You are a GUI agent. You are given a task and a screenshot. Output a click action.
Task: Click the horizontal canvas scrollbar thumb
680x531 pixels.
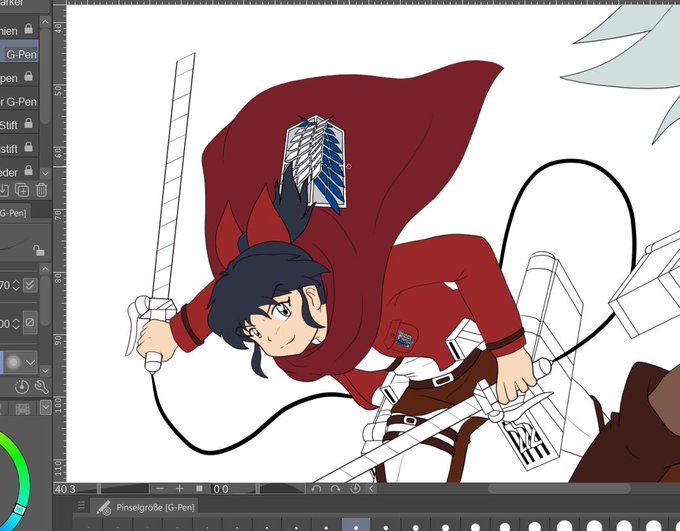[x=559, y=489]
